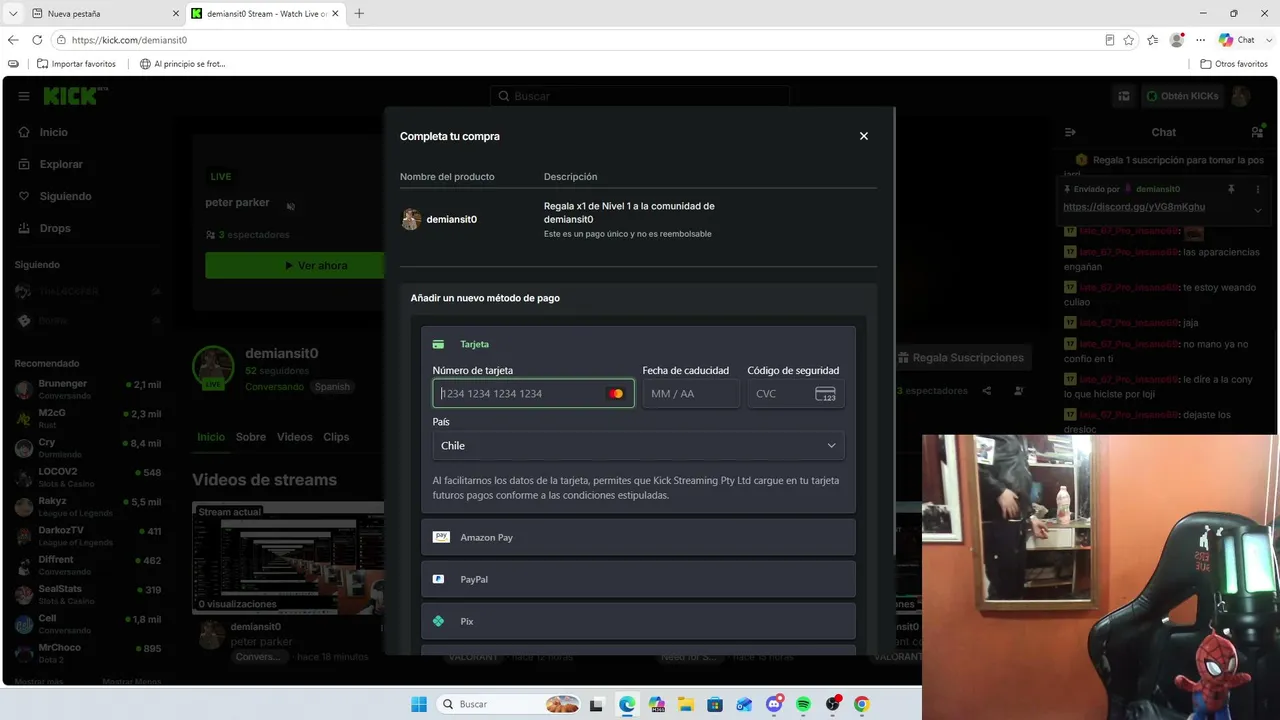Viewport: 1280px width, 720px height.
Task: Add this page to favorites star
Action: 1129,40
